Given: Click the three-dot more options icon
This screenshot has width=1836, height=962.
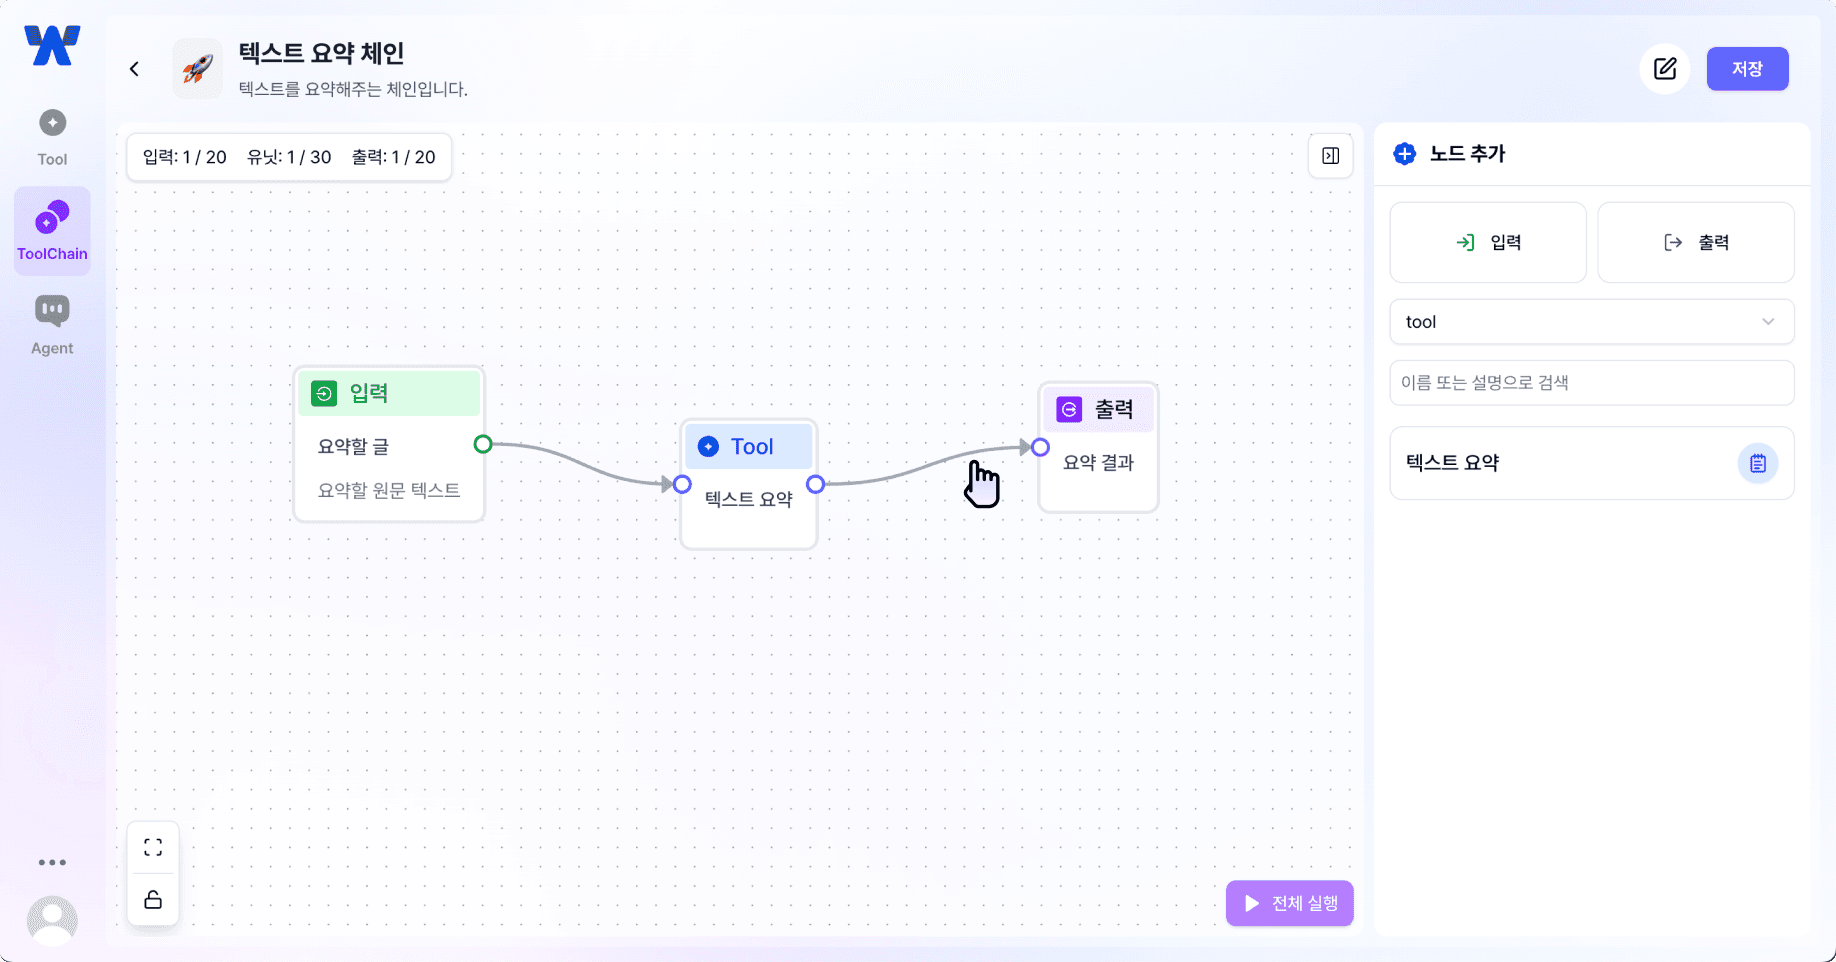Looking at the screenshot, I should [x=52, y=862].
